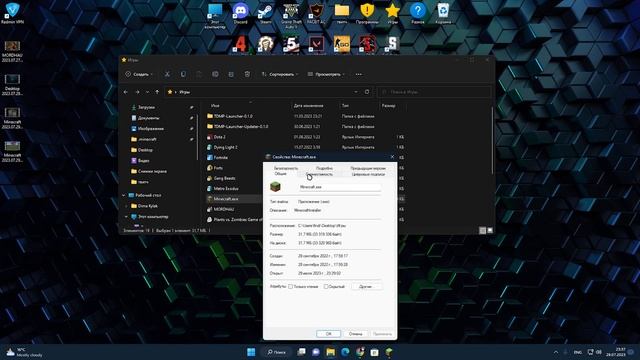The width and height of the screenshot is (640, 360).
Task: Go back using the Explorer back arrow
Action: coord(126,92)
